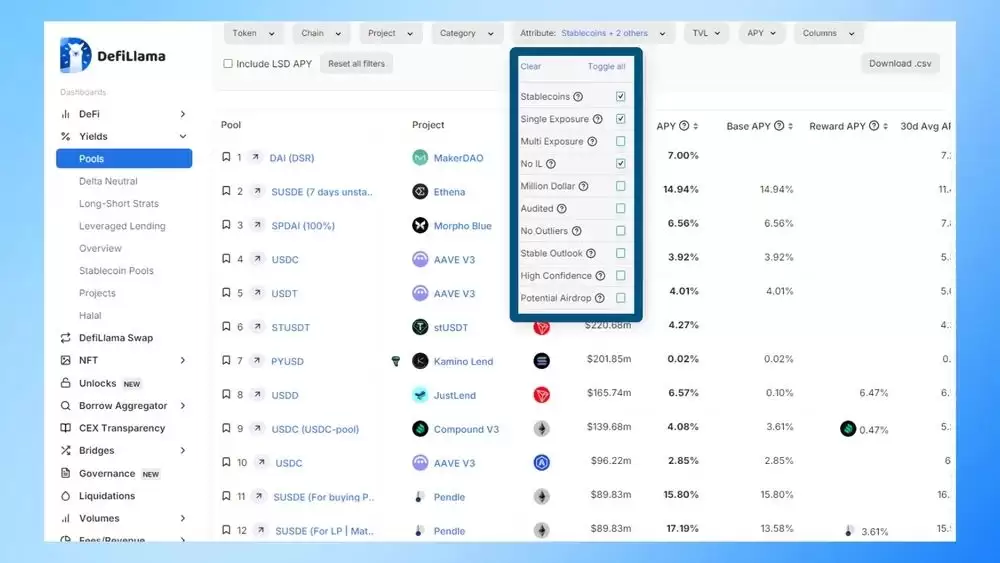Click the APY column sort arrows
The width and height of the screenshot is (1000, 563).
pos(695,126)
